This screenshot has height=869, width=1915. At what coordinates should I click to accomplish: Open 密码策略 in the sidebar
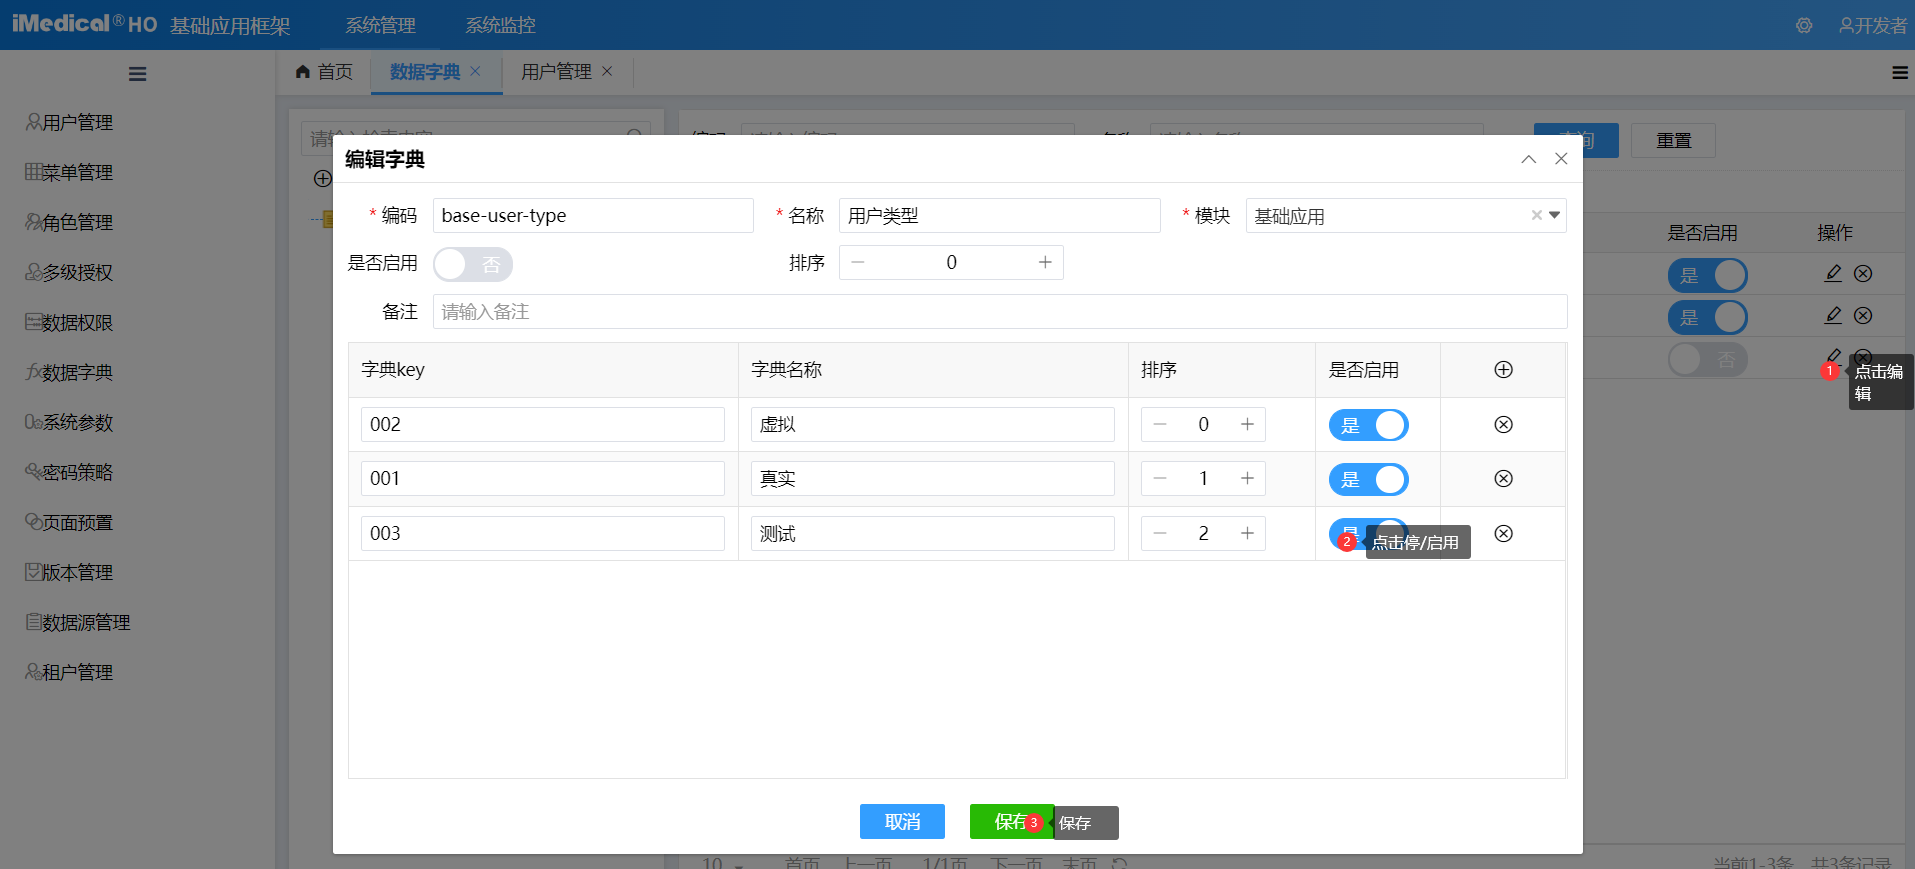(x=69, y=472)
